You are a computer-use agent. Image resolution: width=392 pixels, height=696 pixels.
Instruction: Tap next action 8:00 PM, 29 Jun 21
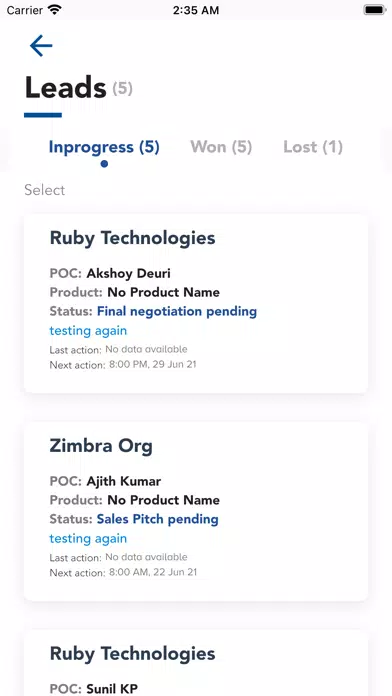coord(153,365)
